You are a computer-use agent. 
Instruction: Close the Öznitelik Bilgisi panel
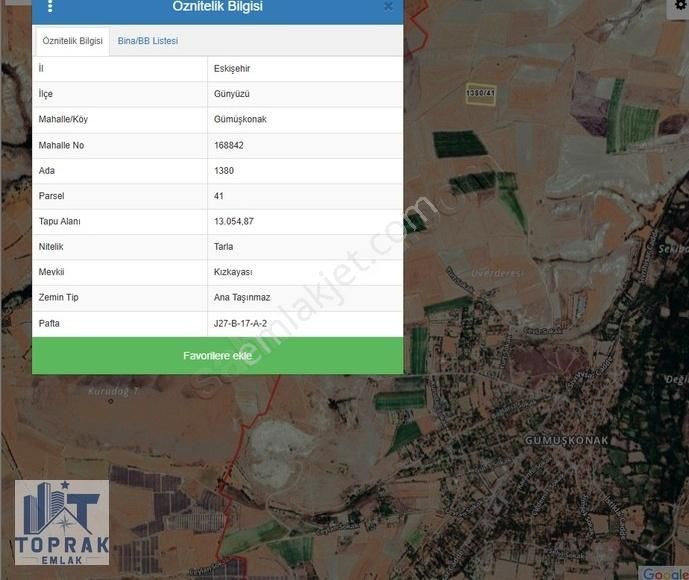point(388,6)
